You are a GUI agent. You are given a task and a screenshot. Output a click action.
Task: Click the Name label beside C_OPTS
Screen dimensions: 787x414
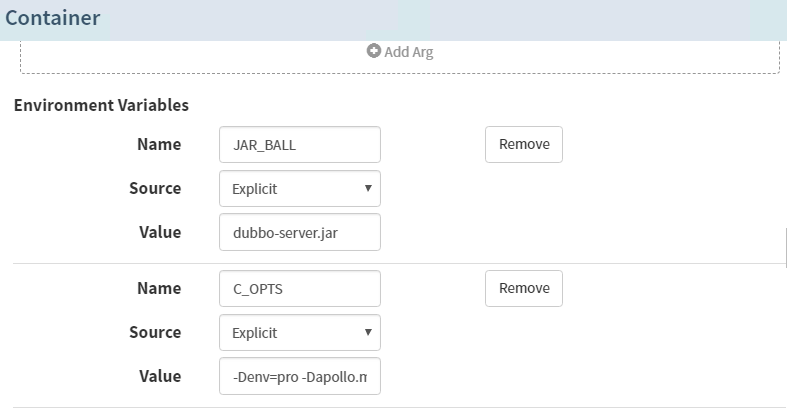[x=159, y=288]
